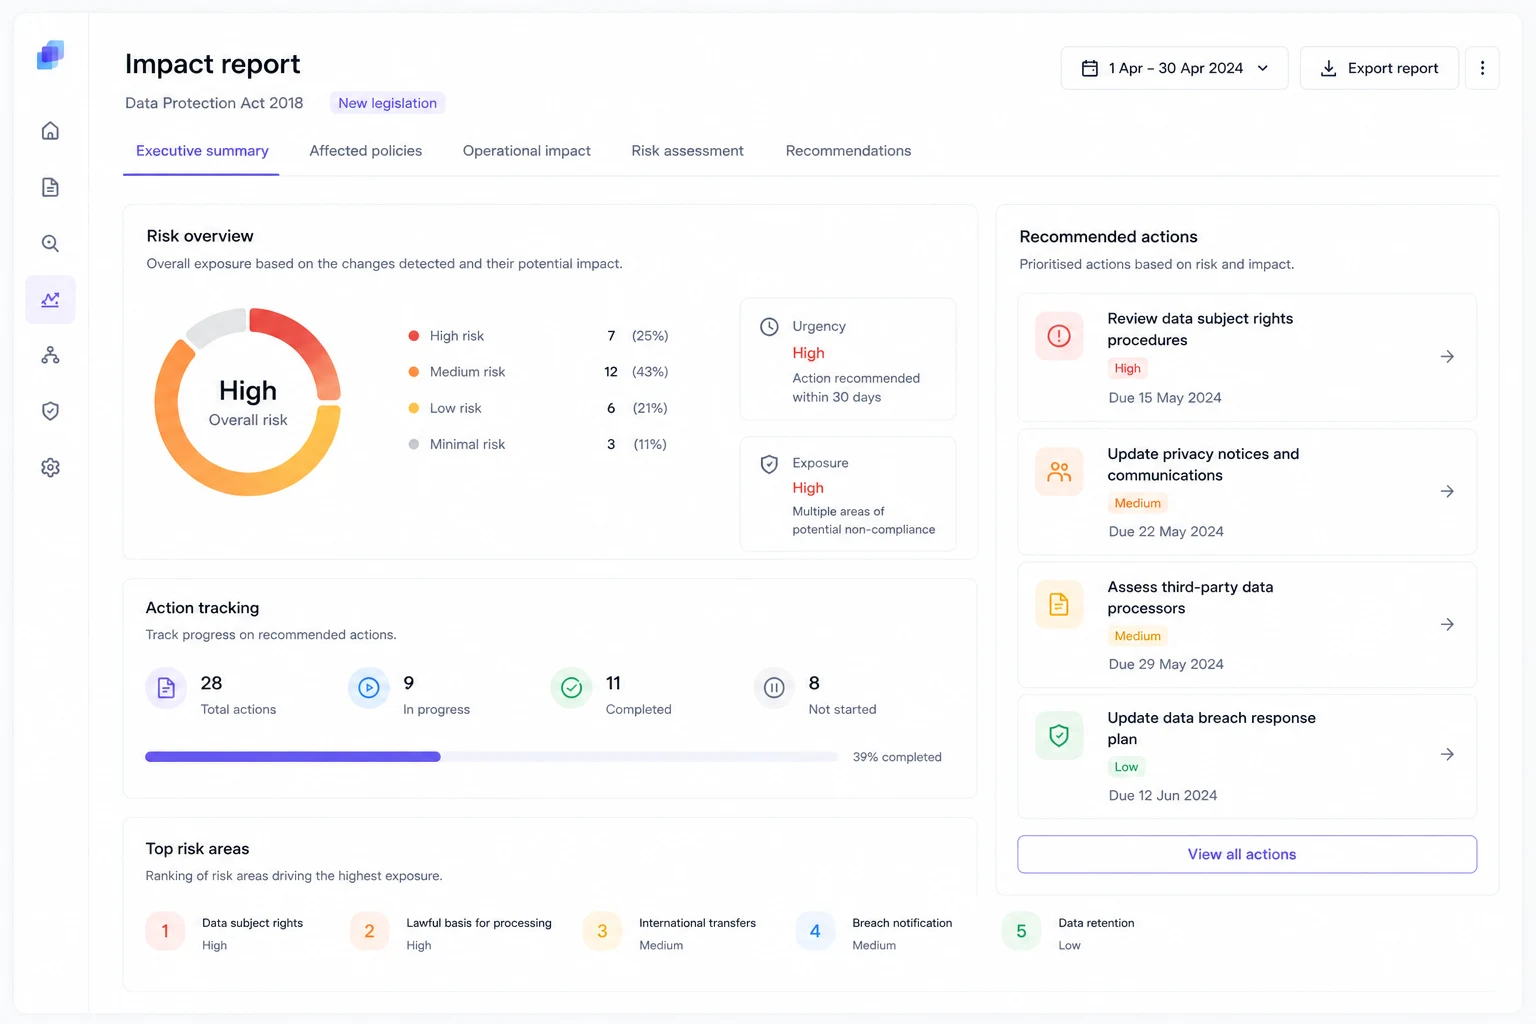Open the Recommendations tab
1536x1024 pixels.
click(848, 151)
